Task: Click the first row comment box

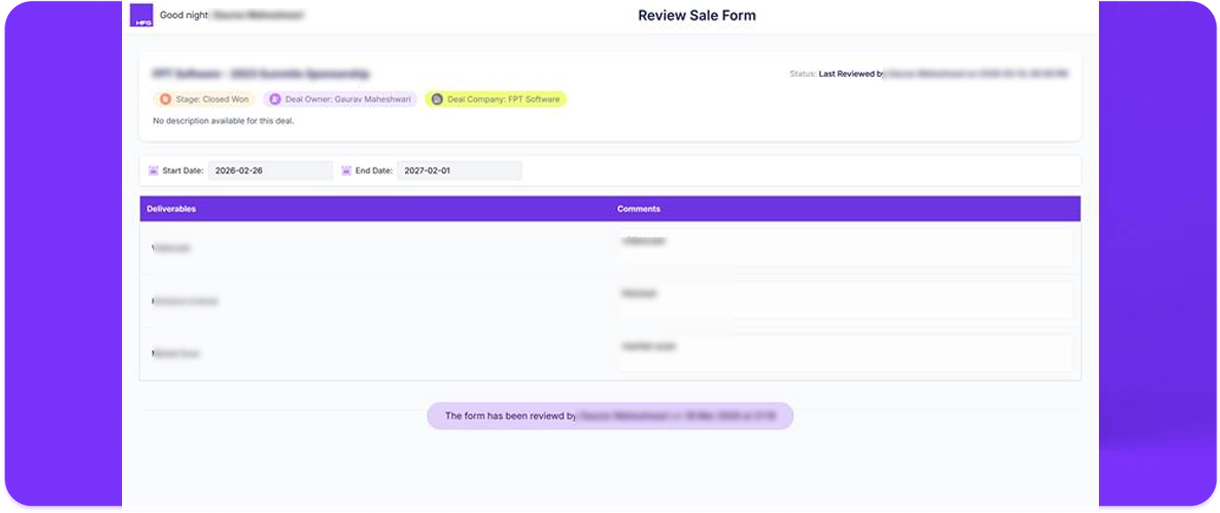Action: 845,247
